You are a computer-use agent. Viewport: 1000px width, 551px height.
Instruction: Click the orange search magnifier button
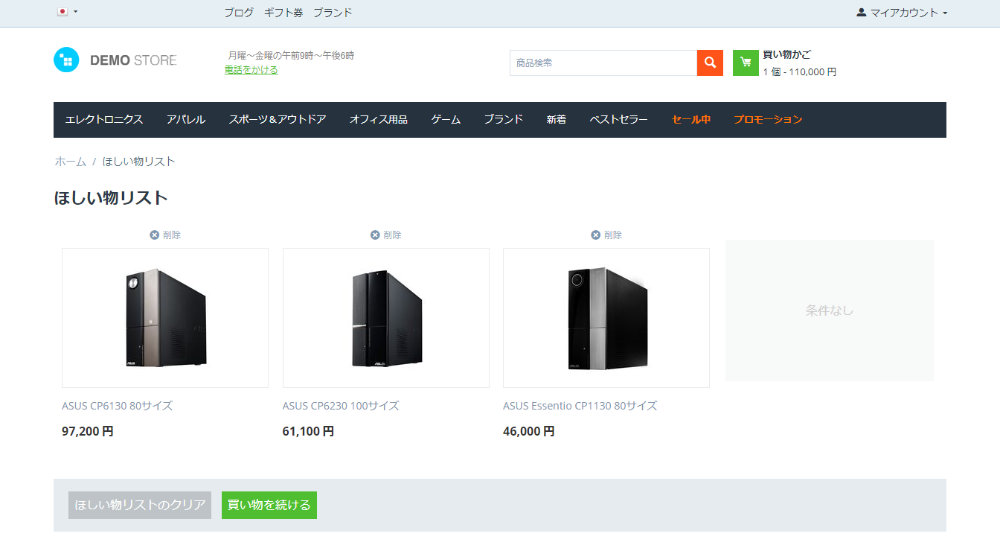pos(710,63)
